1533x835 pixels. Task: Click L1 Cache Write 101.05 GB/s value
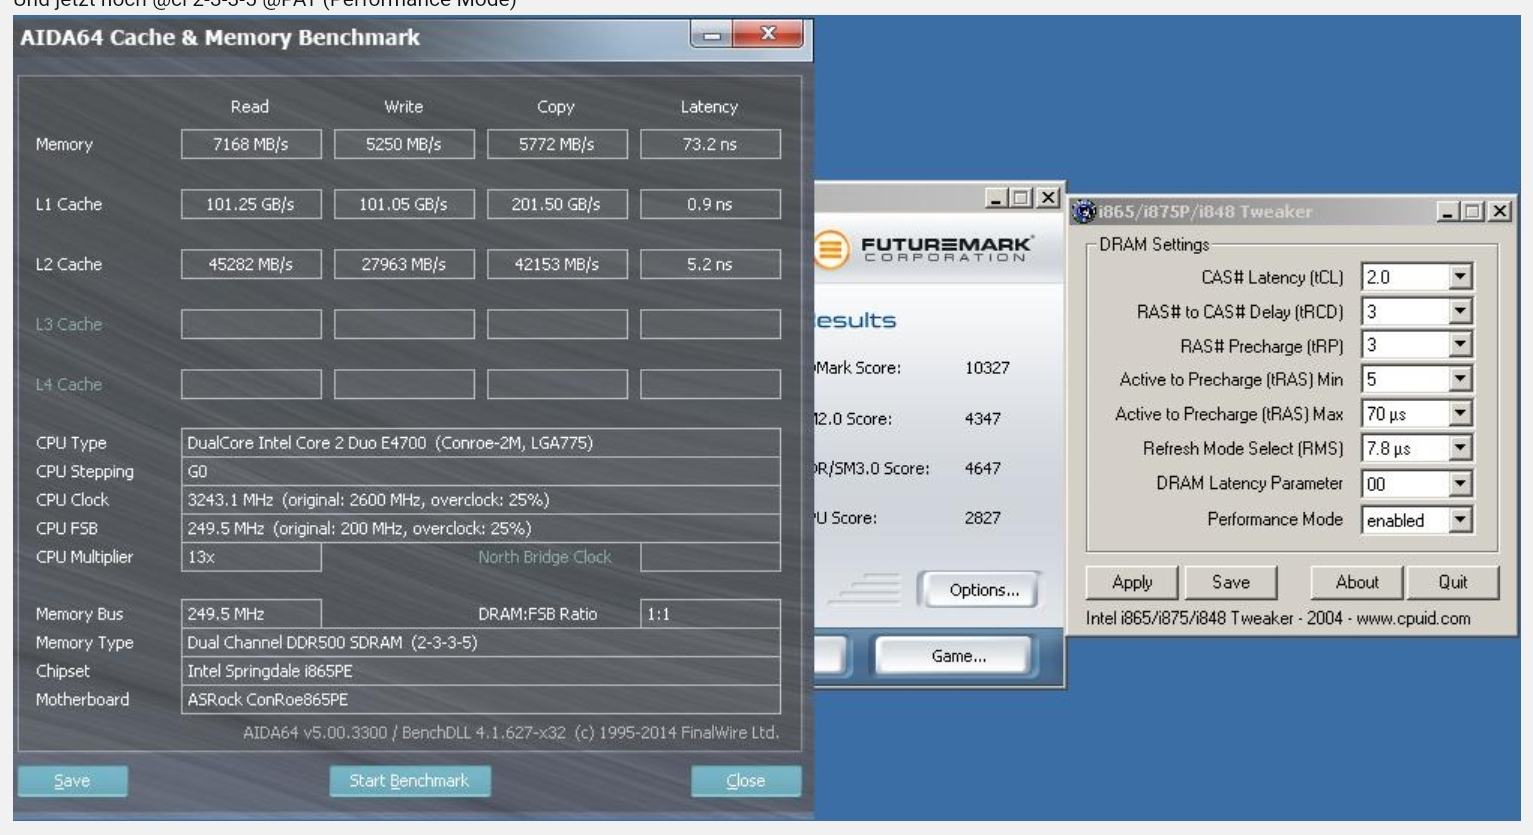pyautogui.click(x=404, y=204)
